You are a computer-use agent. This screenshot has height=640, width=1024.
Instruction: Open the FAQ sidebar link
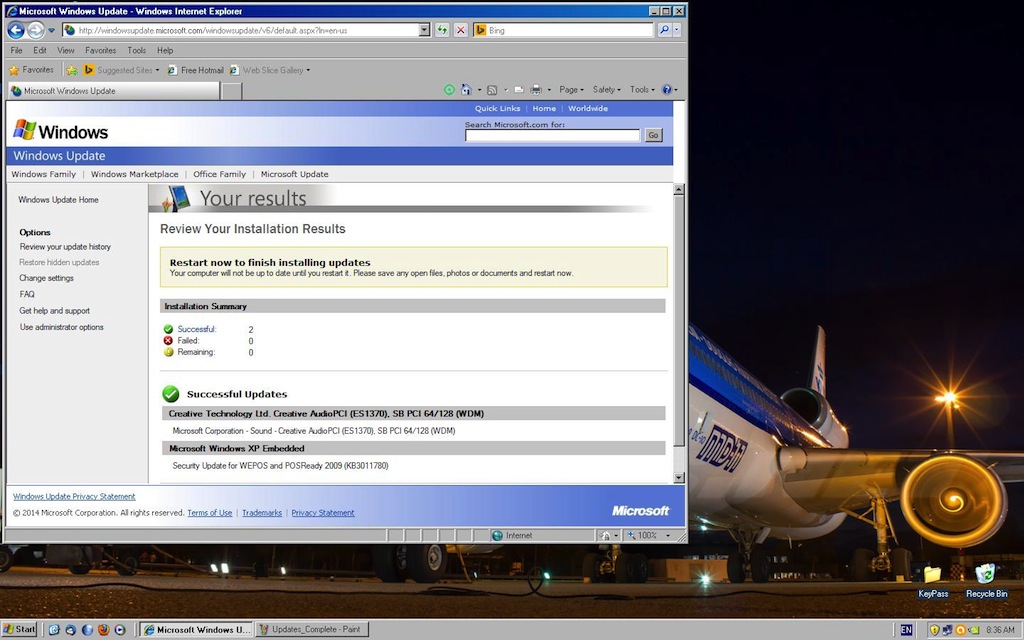27,295
